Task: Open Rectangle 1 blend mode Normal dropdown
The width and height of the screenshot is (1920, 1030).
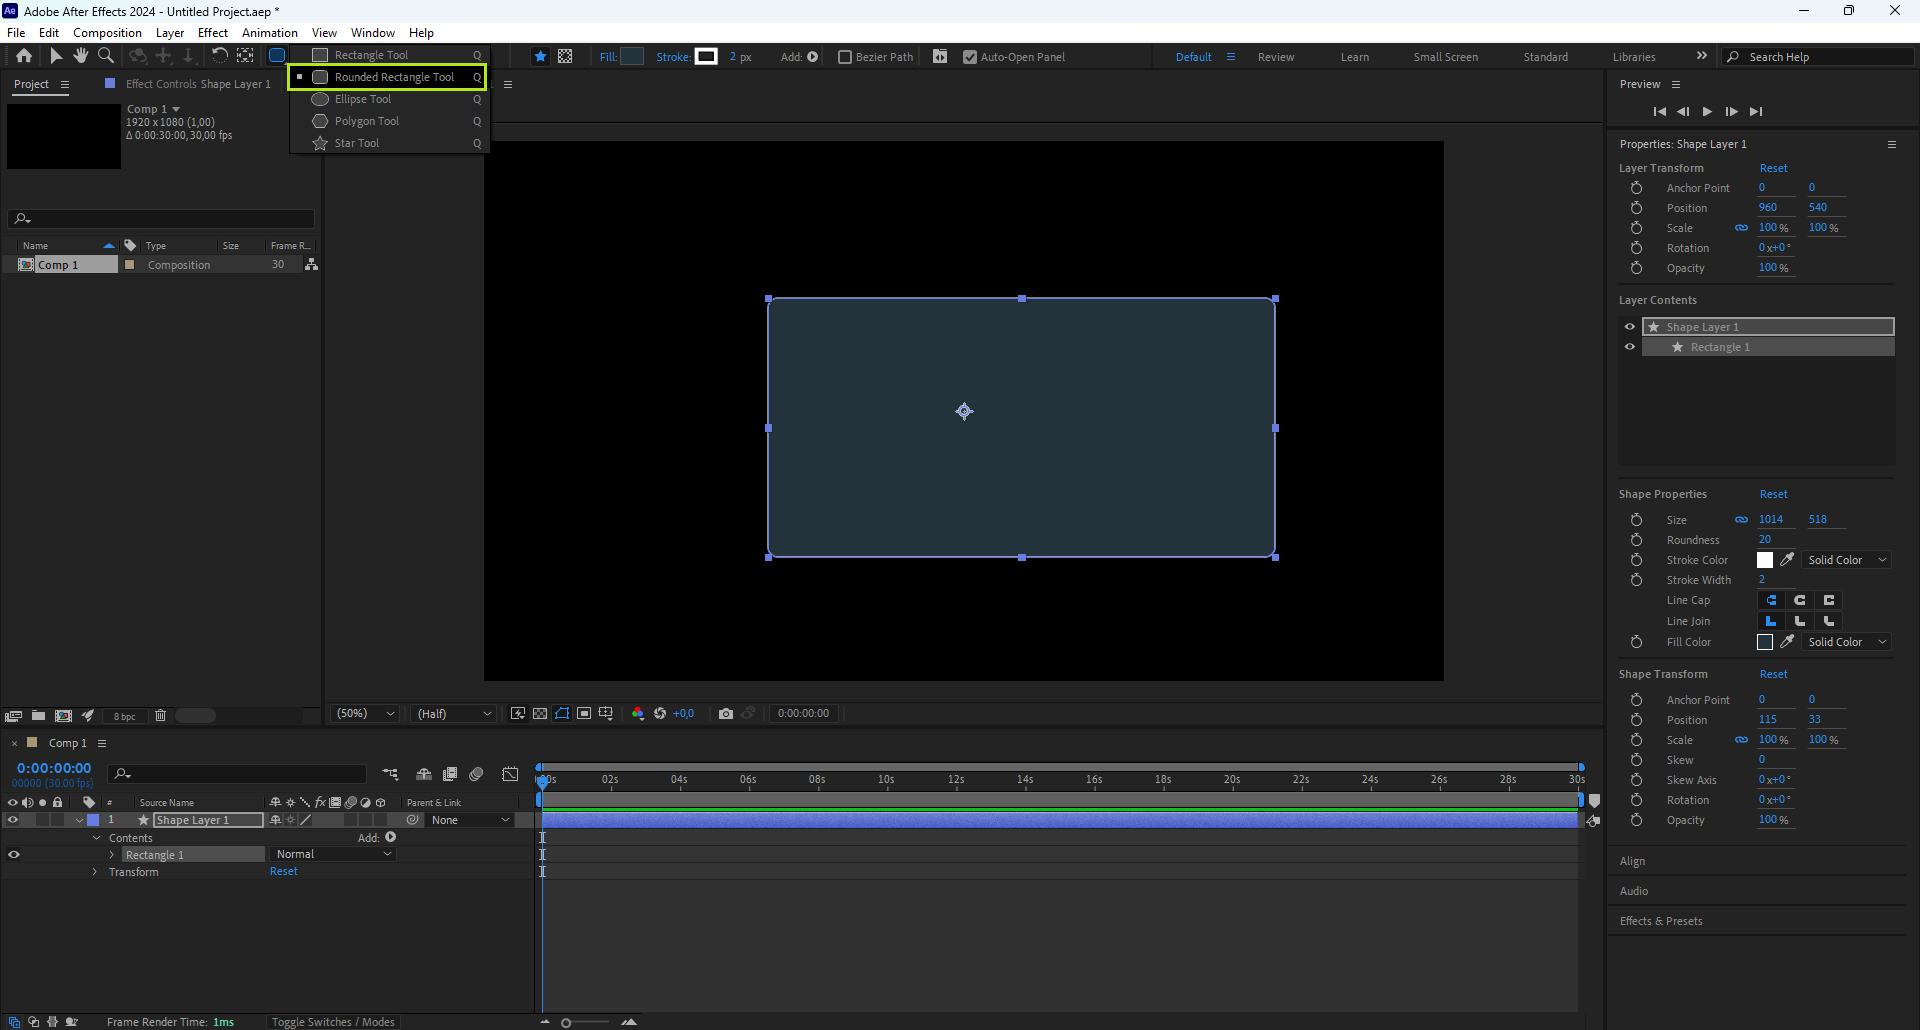Action: tap(333, 854)
